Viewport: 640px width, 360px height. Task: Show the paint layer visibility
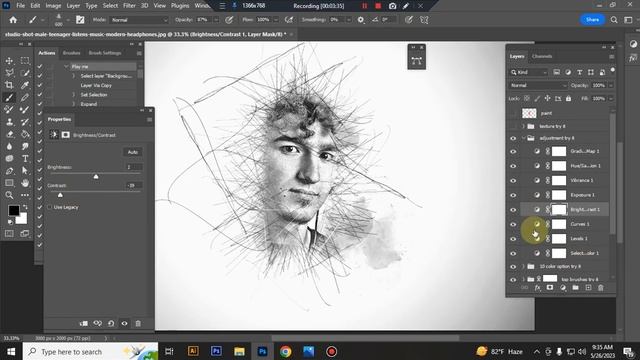(x=513, y=113)
